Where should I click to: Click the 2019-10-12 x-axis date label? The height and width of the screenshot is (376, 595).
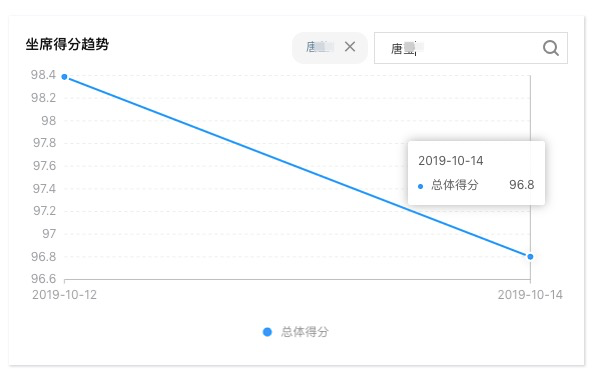click(65, 295)
